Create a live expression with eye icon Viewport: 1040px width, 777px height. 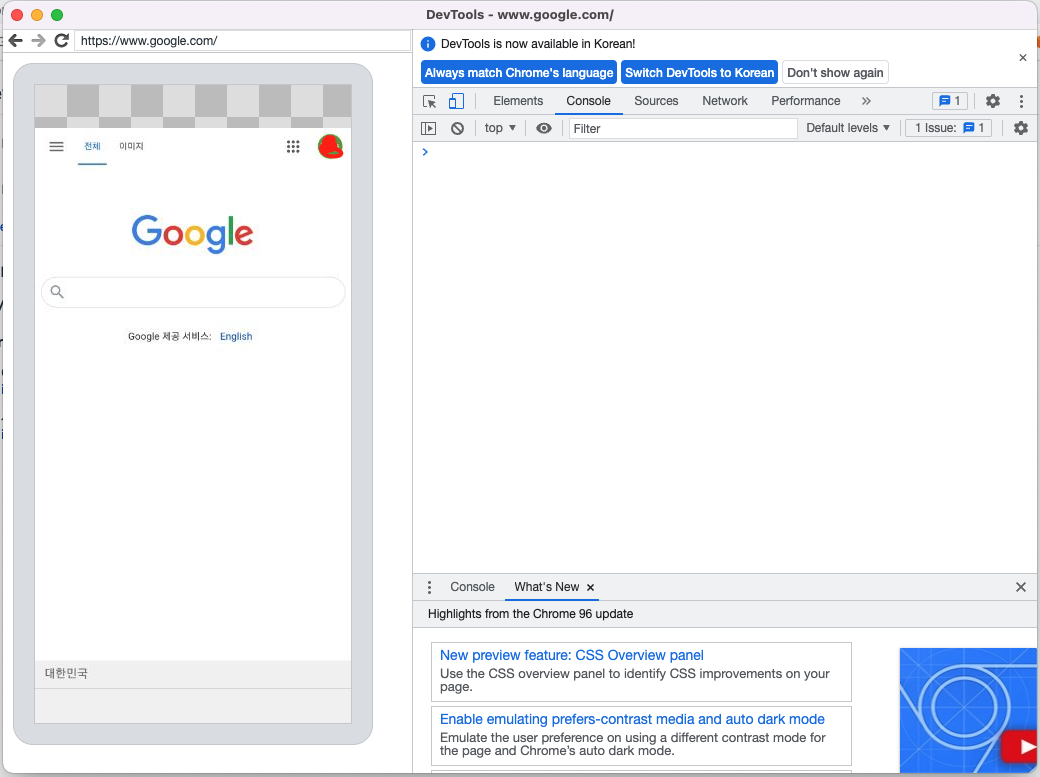[x=544, y=128]
